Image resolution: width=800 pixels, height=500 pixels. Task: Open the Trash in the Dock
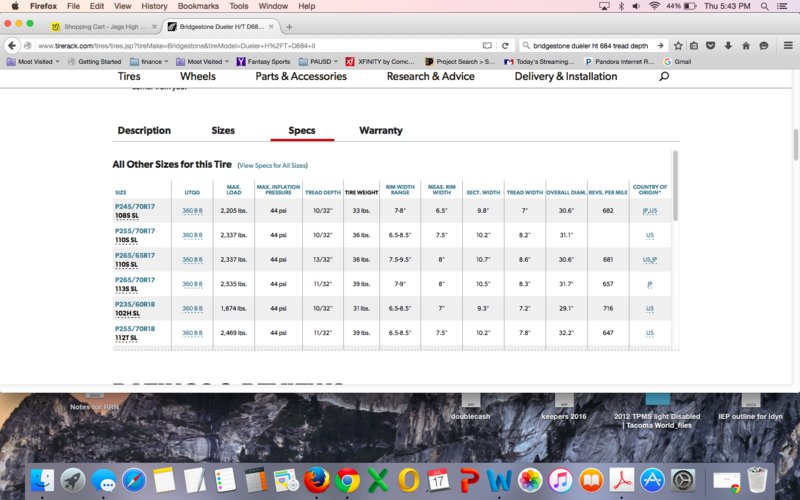[757, 480]
